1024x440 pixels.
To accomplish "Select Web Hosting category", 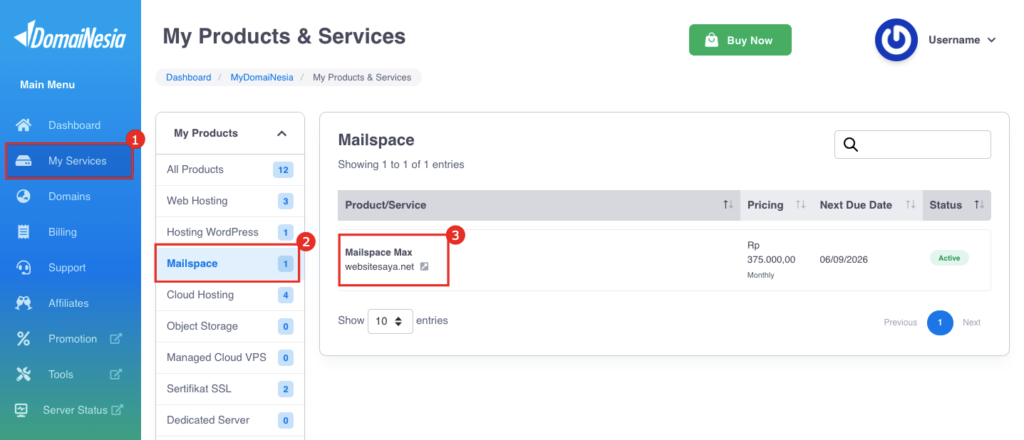I will point(230,201).
